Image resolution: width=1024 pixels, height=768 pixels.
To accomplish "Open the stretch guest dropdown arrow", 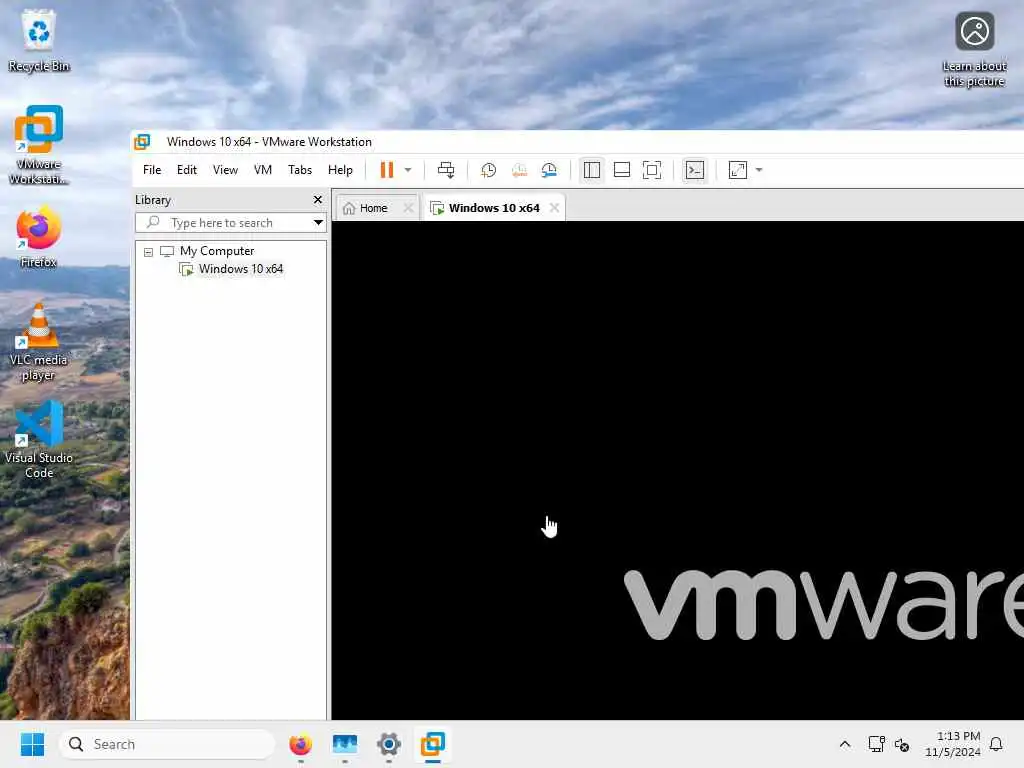I will [x=759, y=170].
